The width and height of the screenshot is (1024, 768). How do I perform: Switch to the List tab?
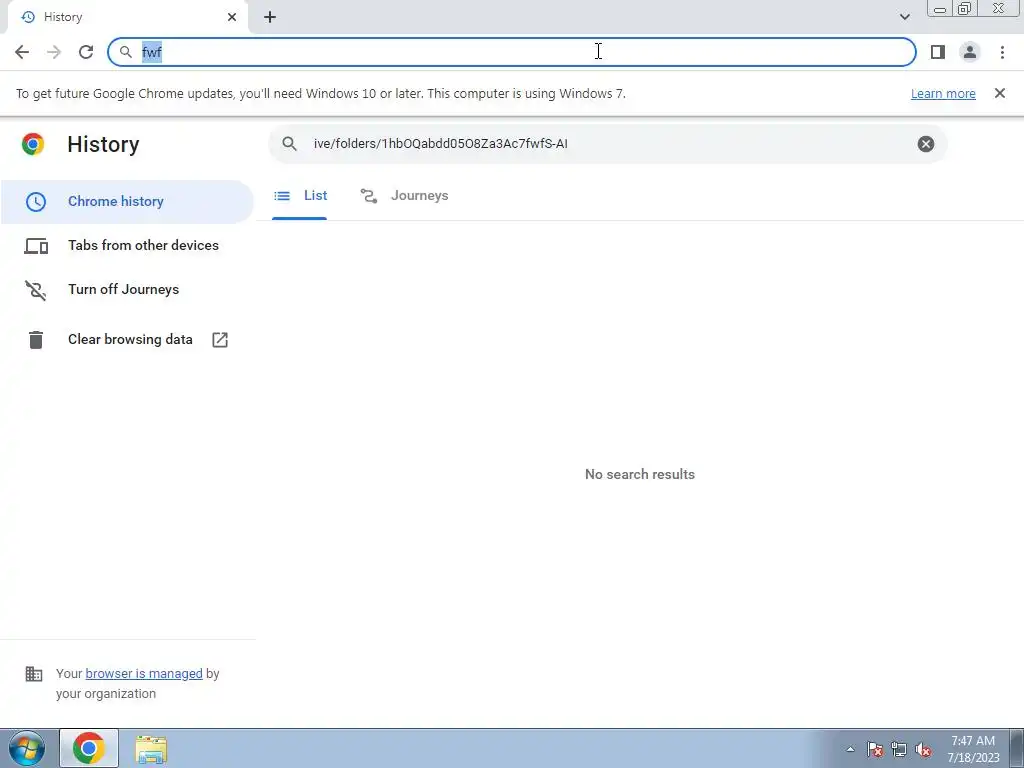point(300,196)
